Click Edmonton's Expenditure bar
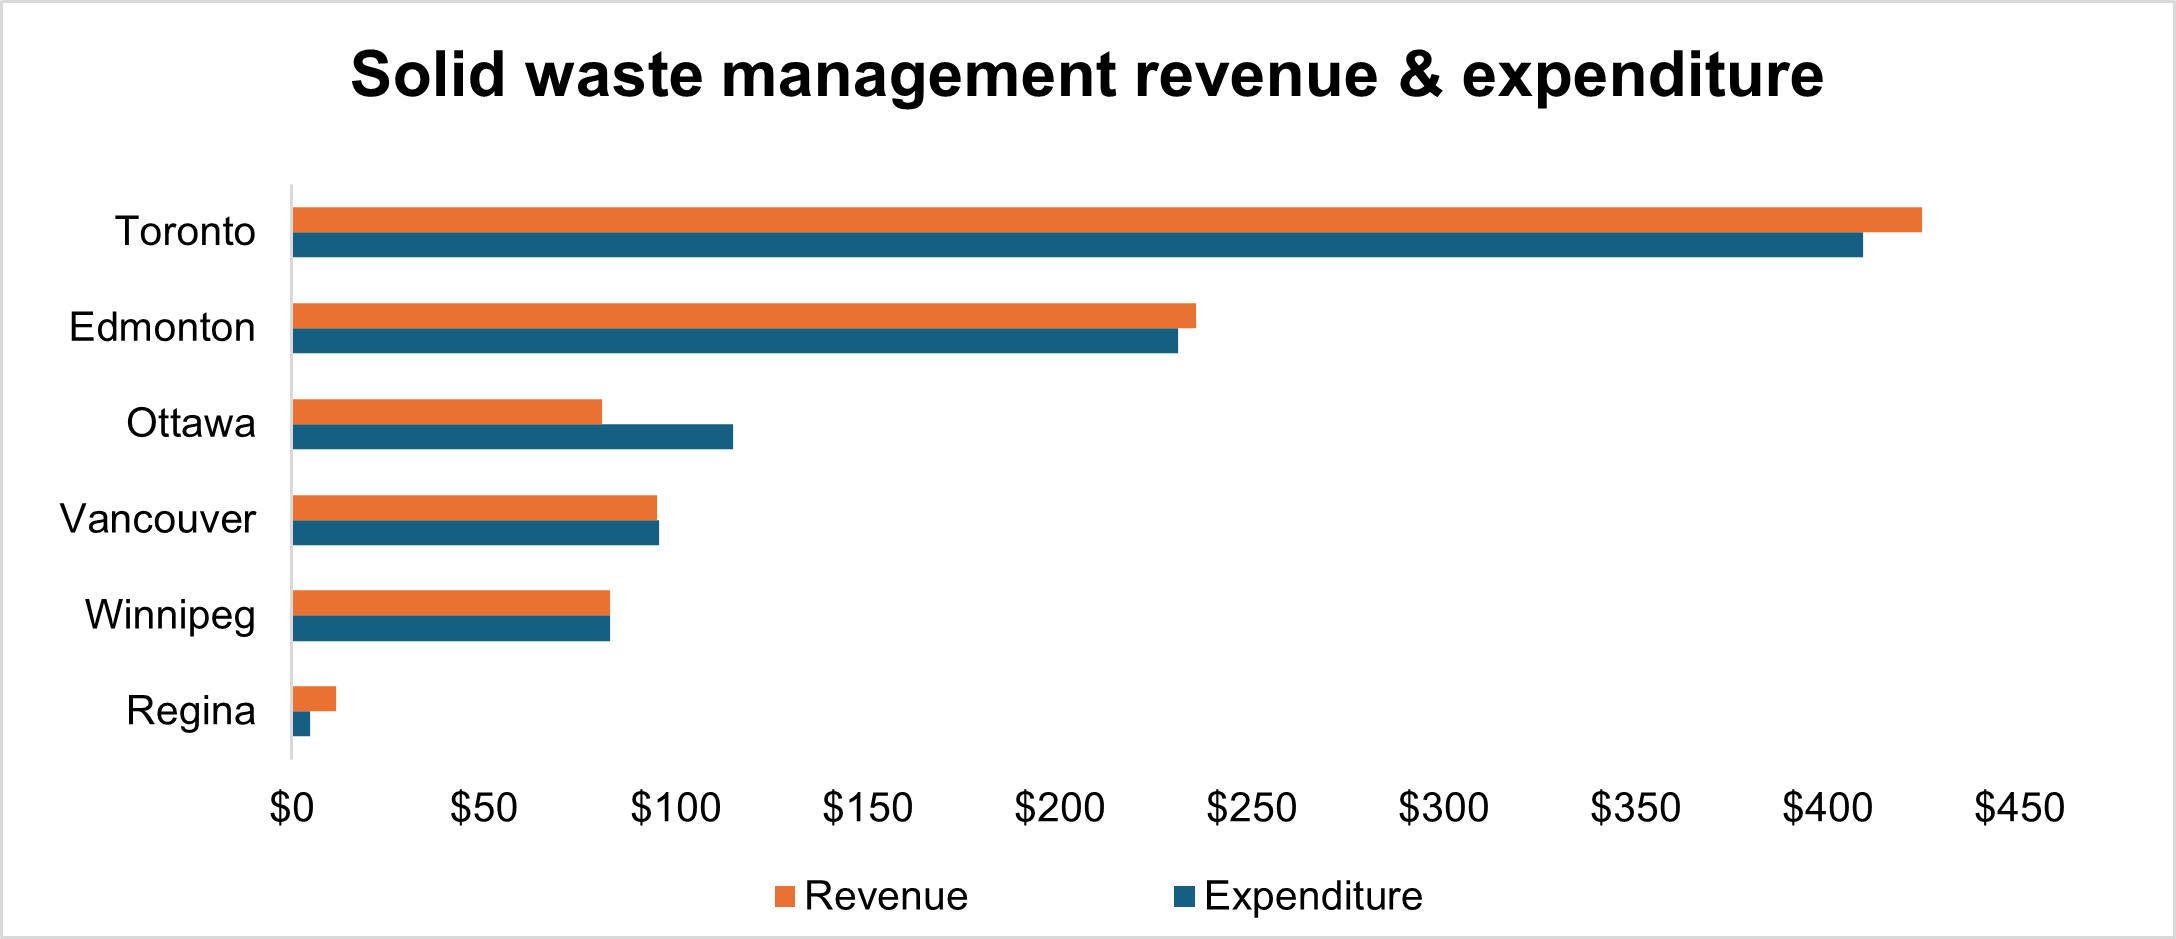 tap(735, 341)
